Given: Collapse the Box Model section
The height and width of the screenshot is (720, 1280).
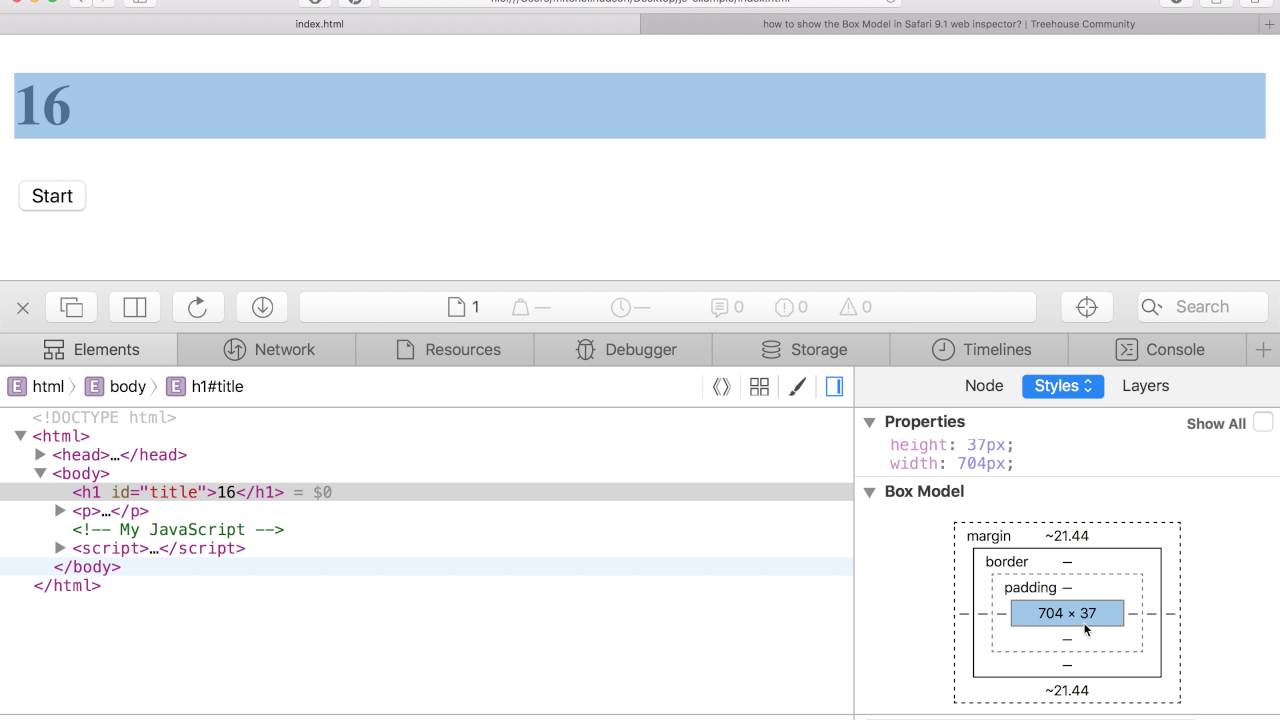Looking at the screenshot, I should 869,492.
